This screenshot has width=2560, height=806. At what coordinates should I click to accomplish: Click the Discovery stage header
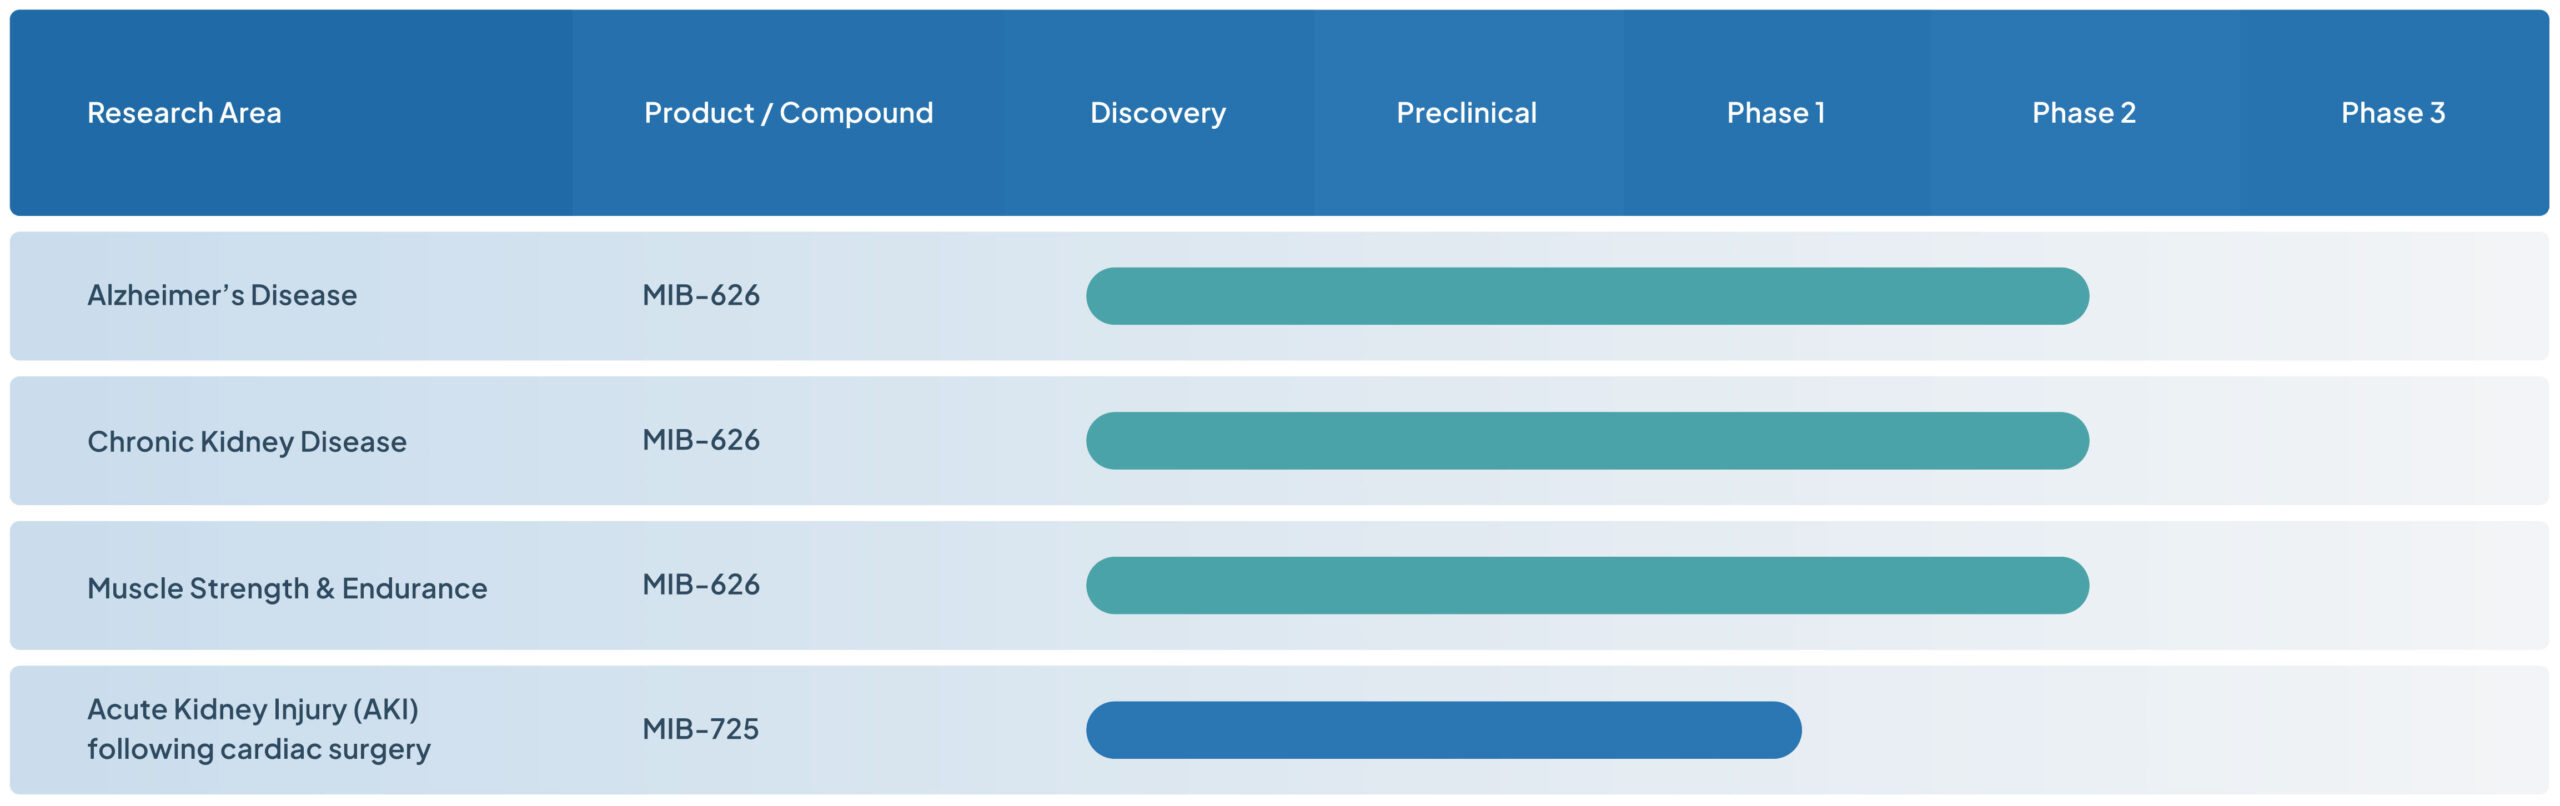point(1157,113)
